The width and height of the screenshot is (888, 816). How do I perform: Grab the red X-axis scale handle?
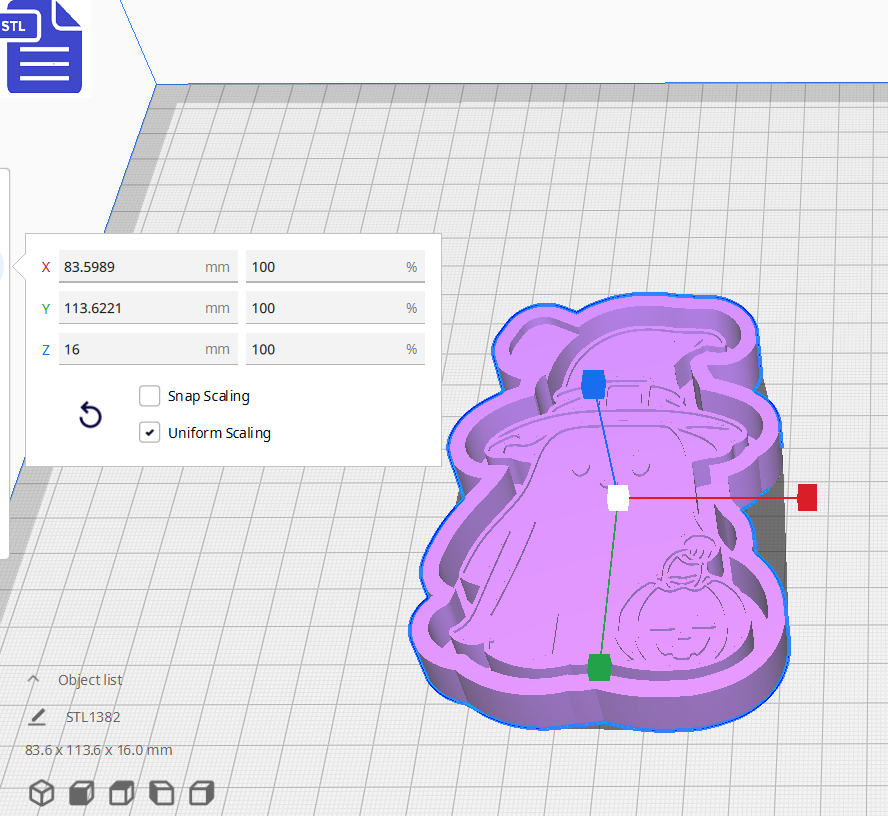(x=806, y=497)
